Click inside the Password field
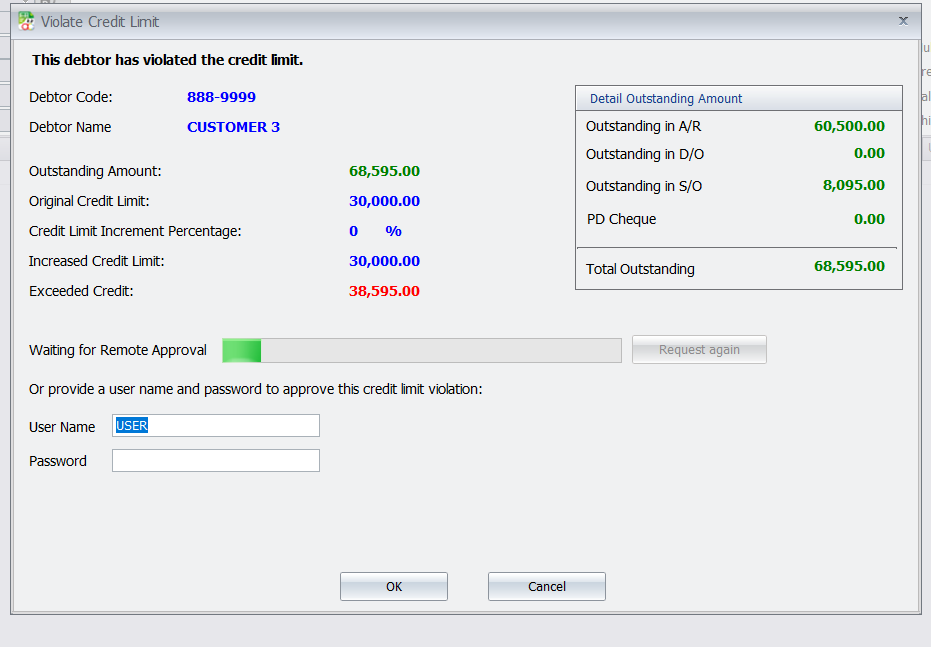Screen dimensions: 931x647 tap(215, 460)
